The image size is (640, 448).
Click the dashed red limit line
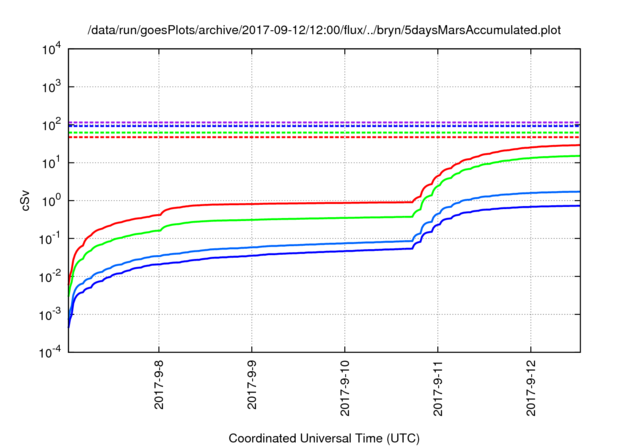pyautogui.click(x=324, y=138)
